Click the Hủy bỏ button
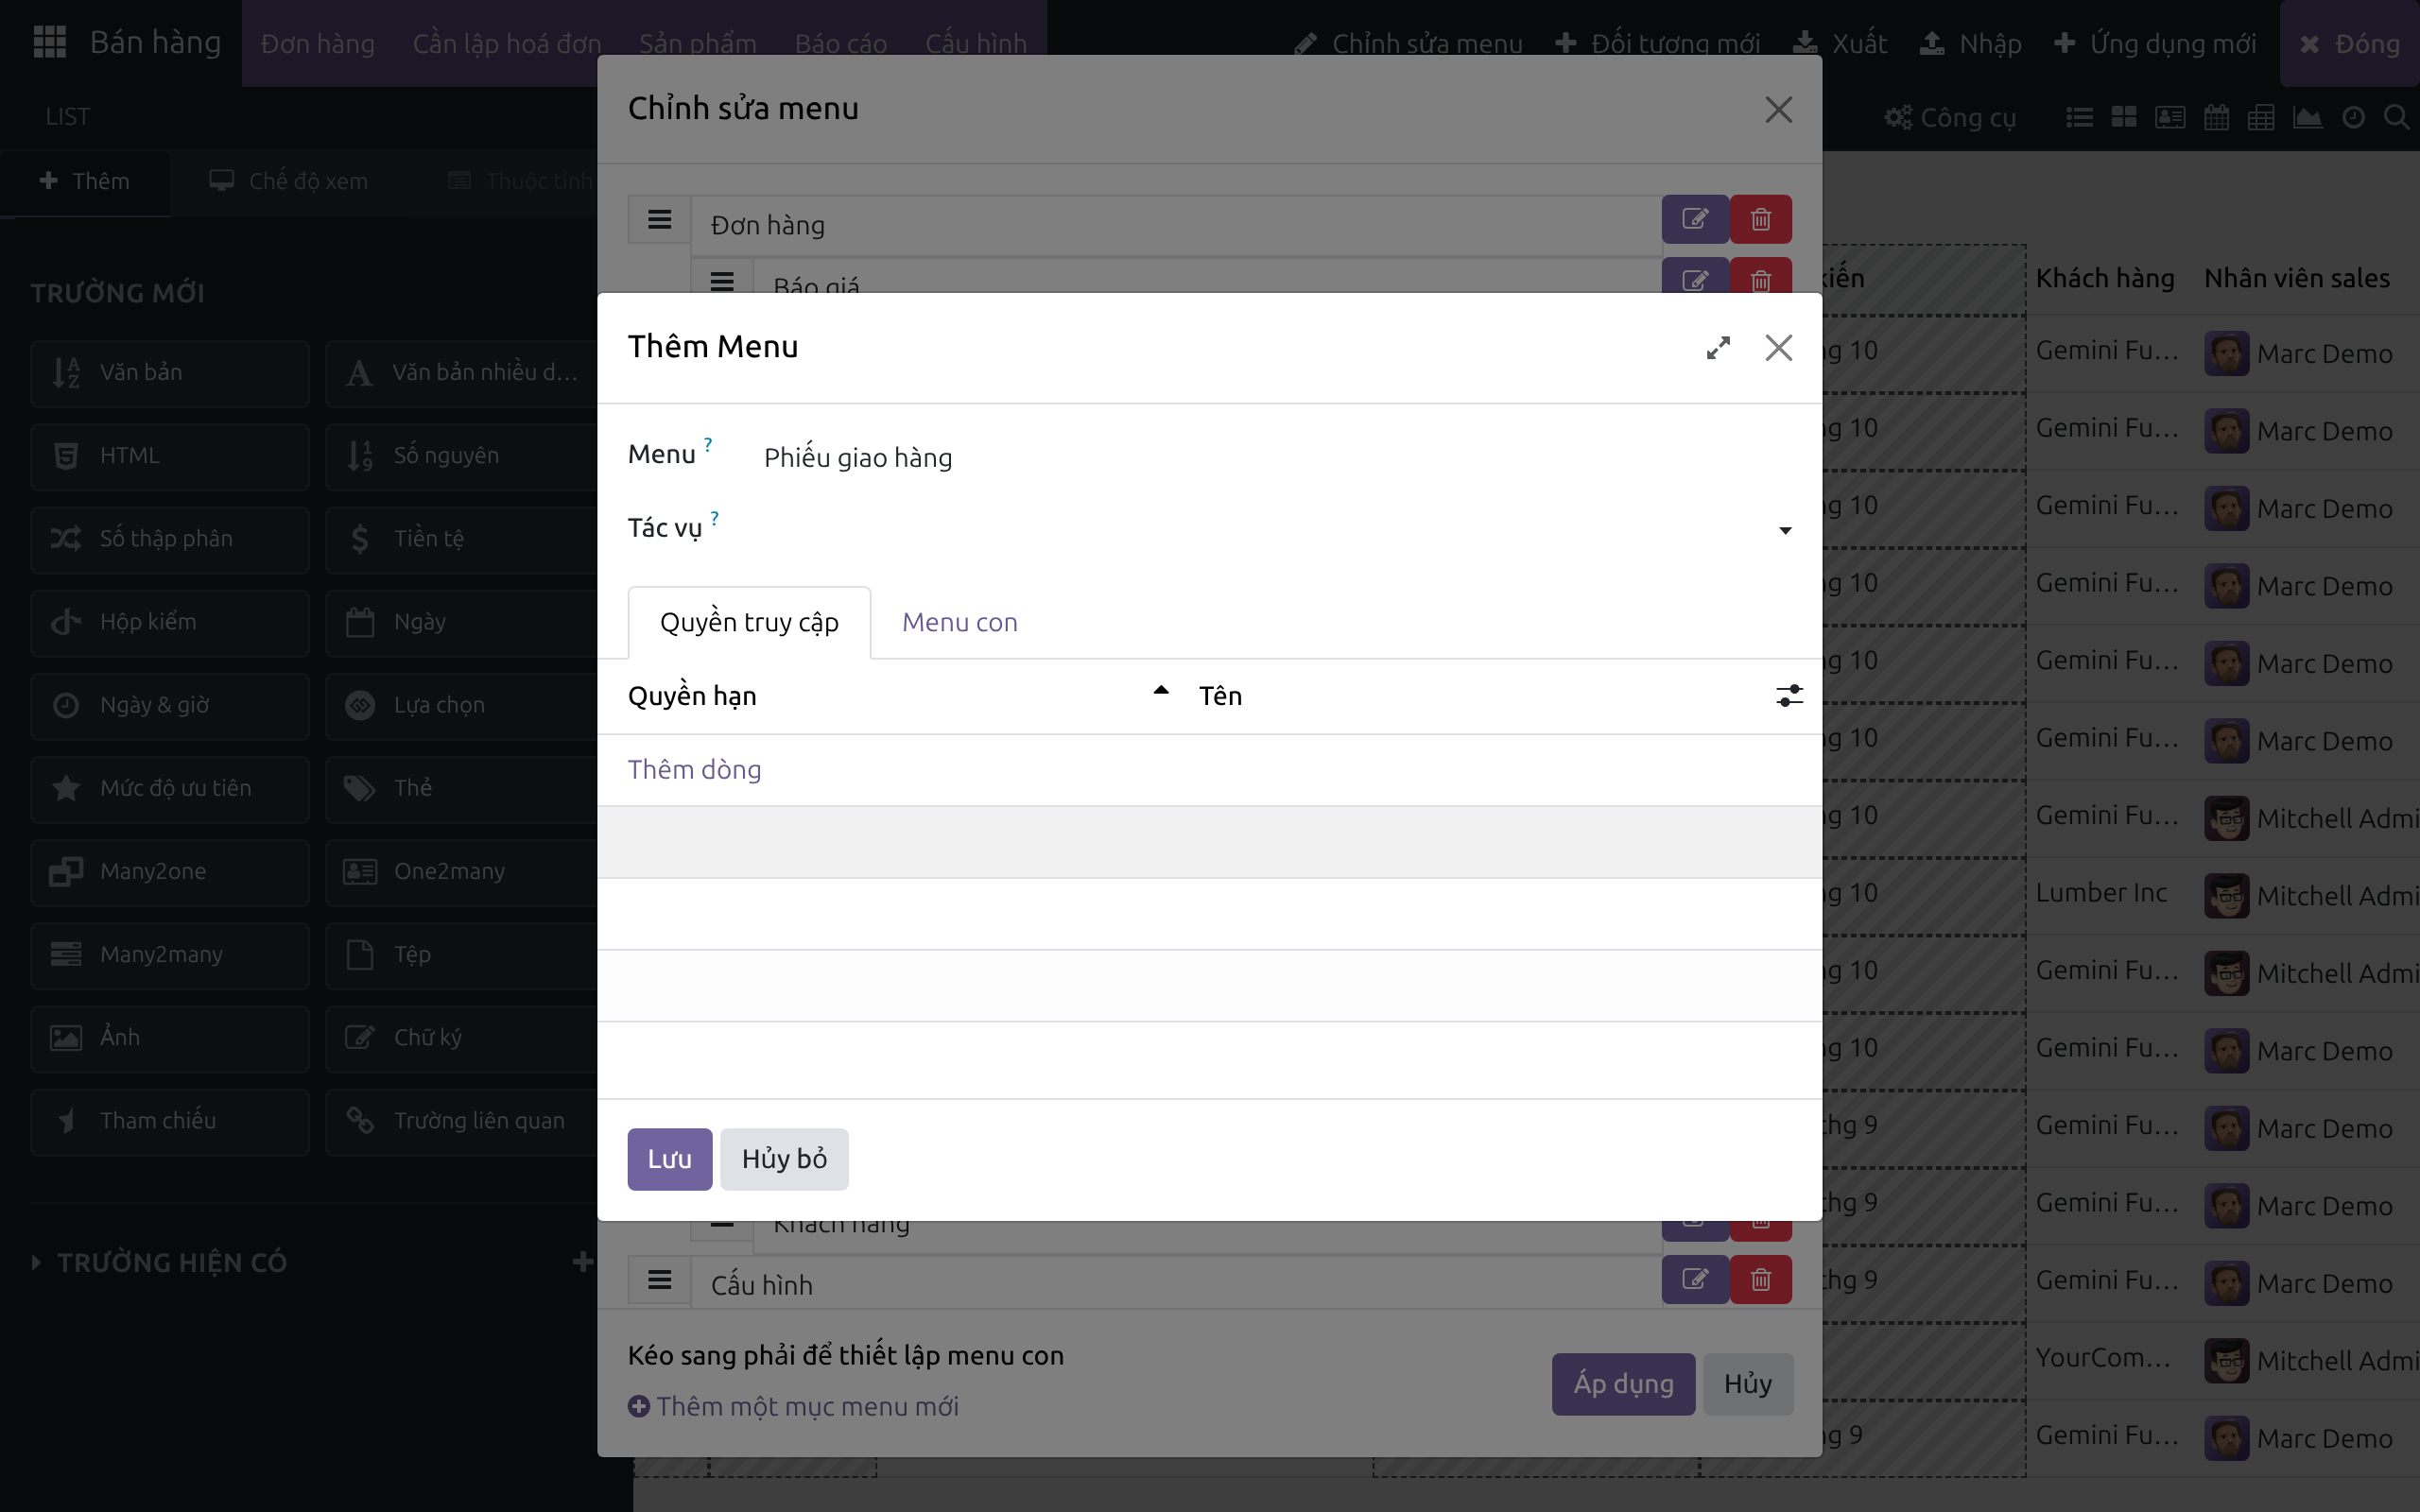This screenshot has width=2420, height=1512. pyautogui.click(x=784, y=1159)
